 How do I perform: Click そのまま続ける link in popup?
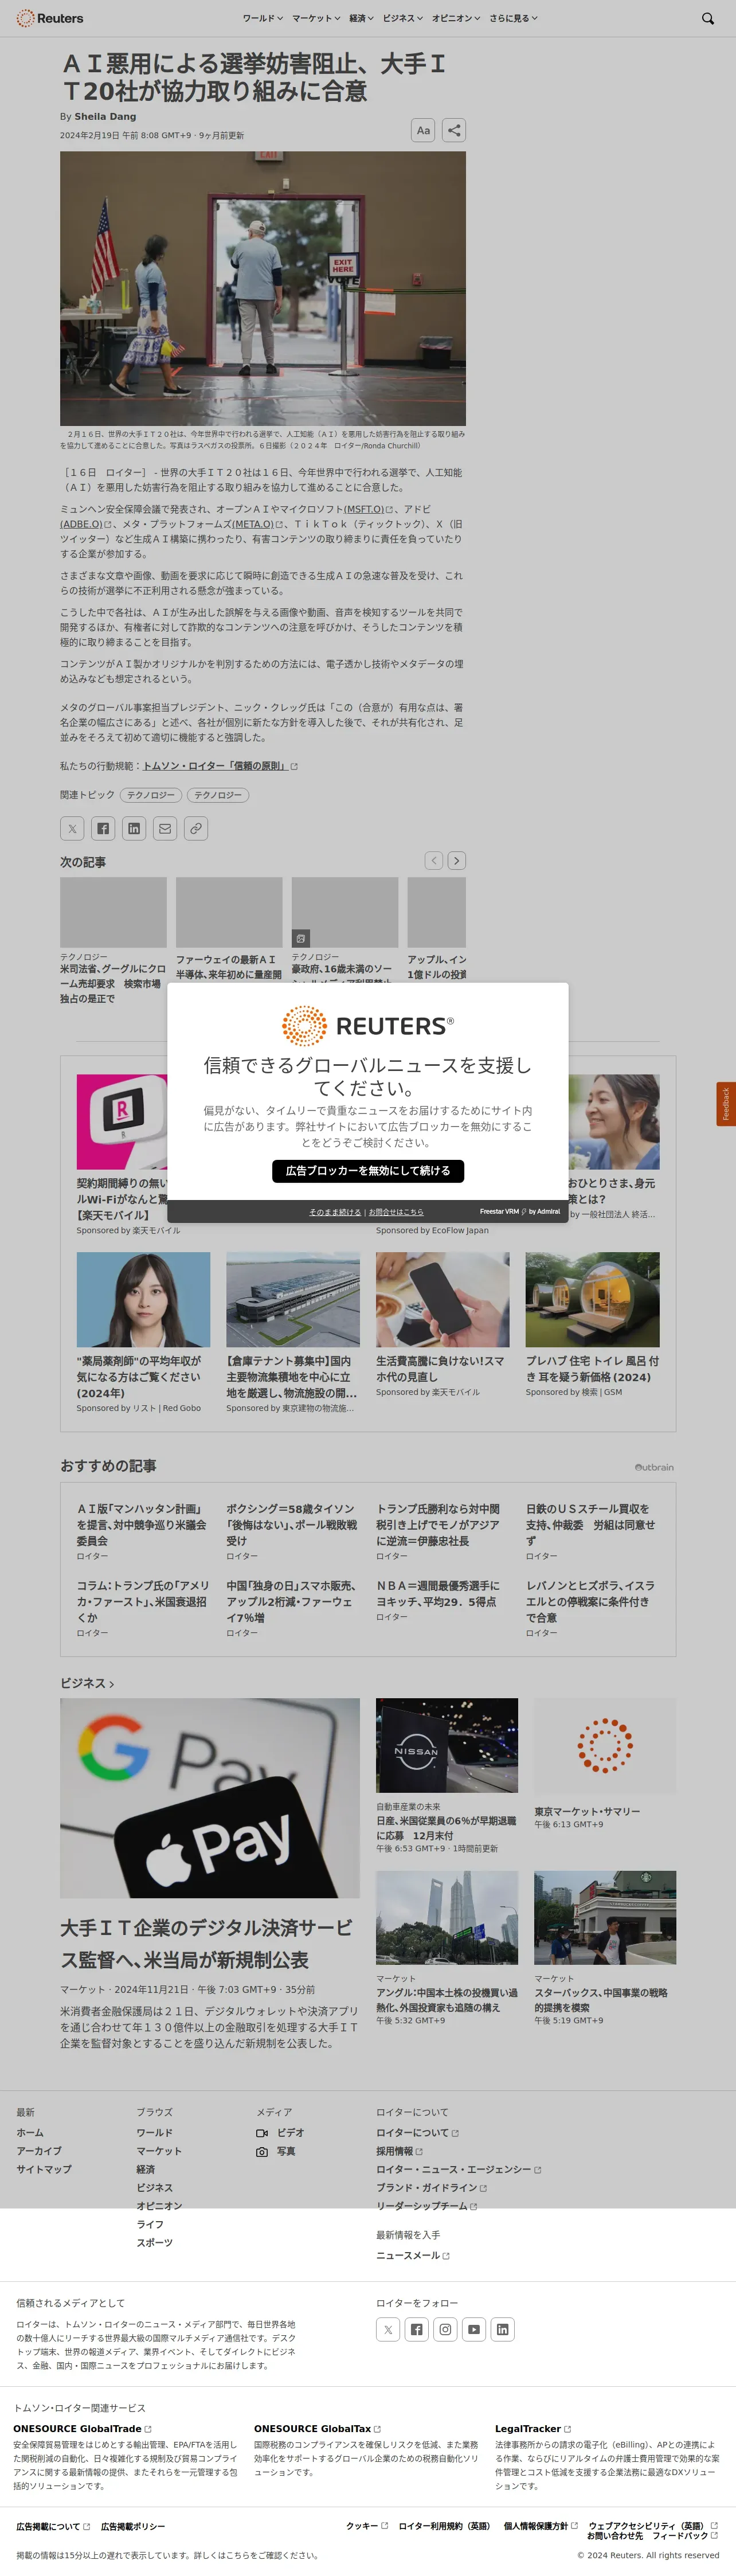coord(335,1212)
